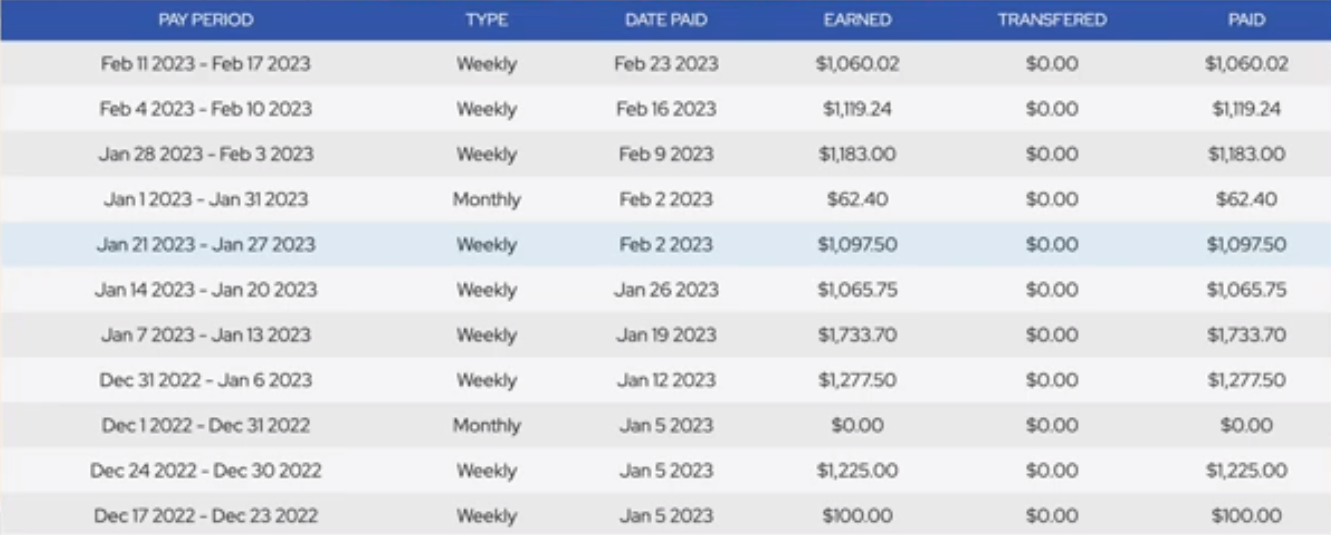Image resolution: width=1331 pixels, height=535 pixels.
Task: Click the highlighted Jan 21 2023 - Jan 27 2023 row
Action: click(x=665, y=244)
